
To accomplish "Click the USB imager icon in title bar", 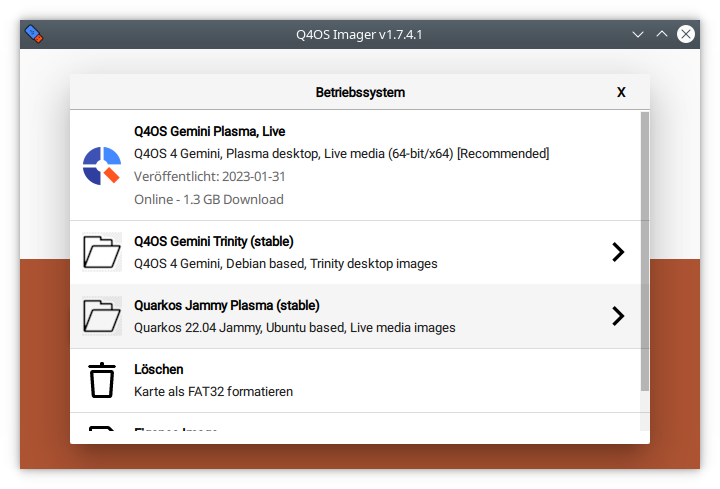I will click(34, 34).
